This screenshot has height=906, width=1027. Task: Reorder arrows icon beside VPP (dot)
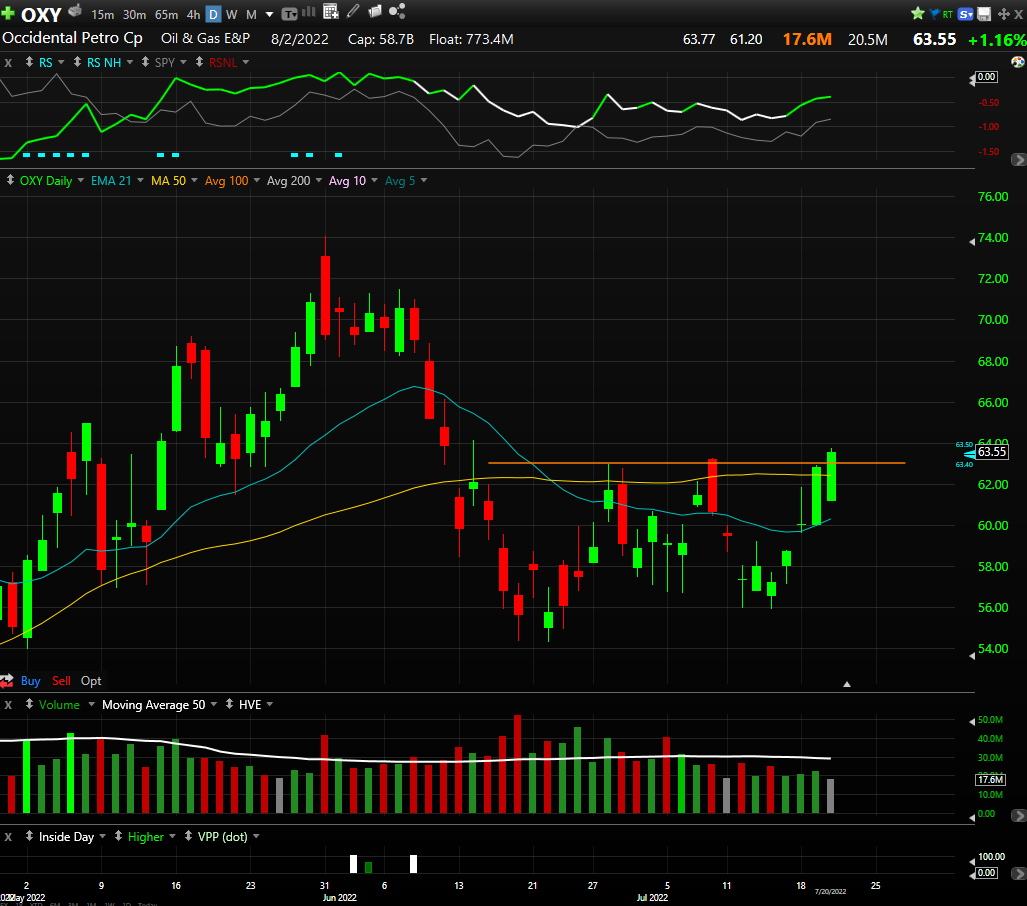(189, 836)
